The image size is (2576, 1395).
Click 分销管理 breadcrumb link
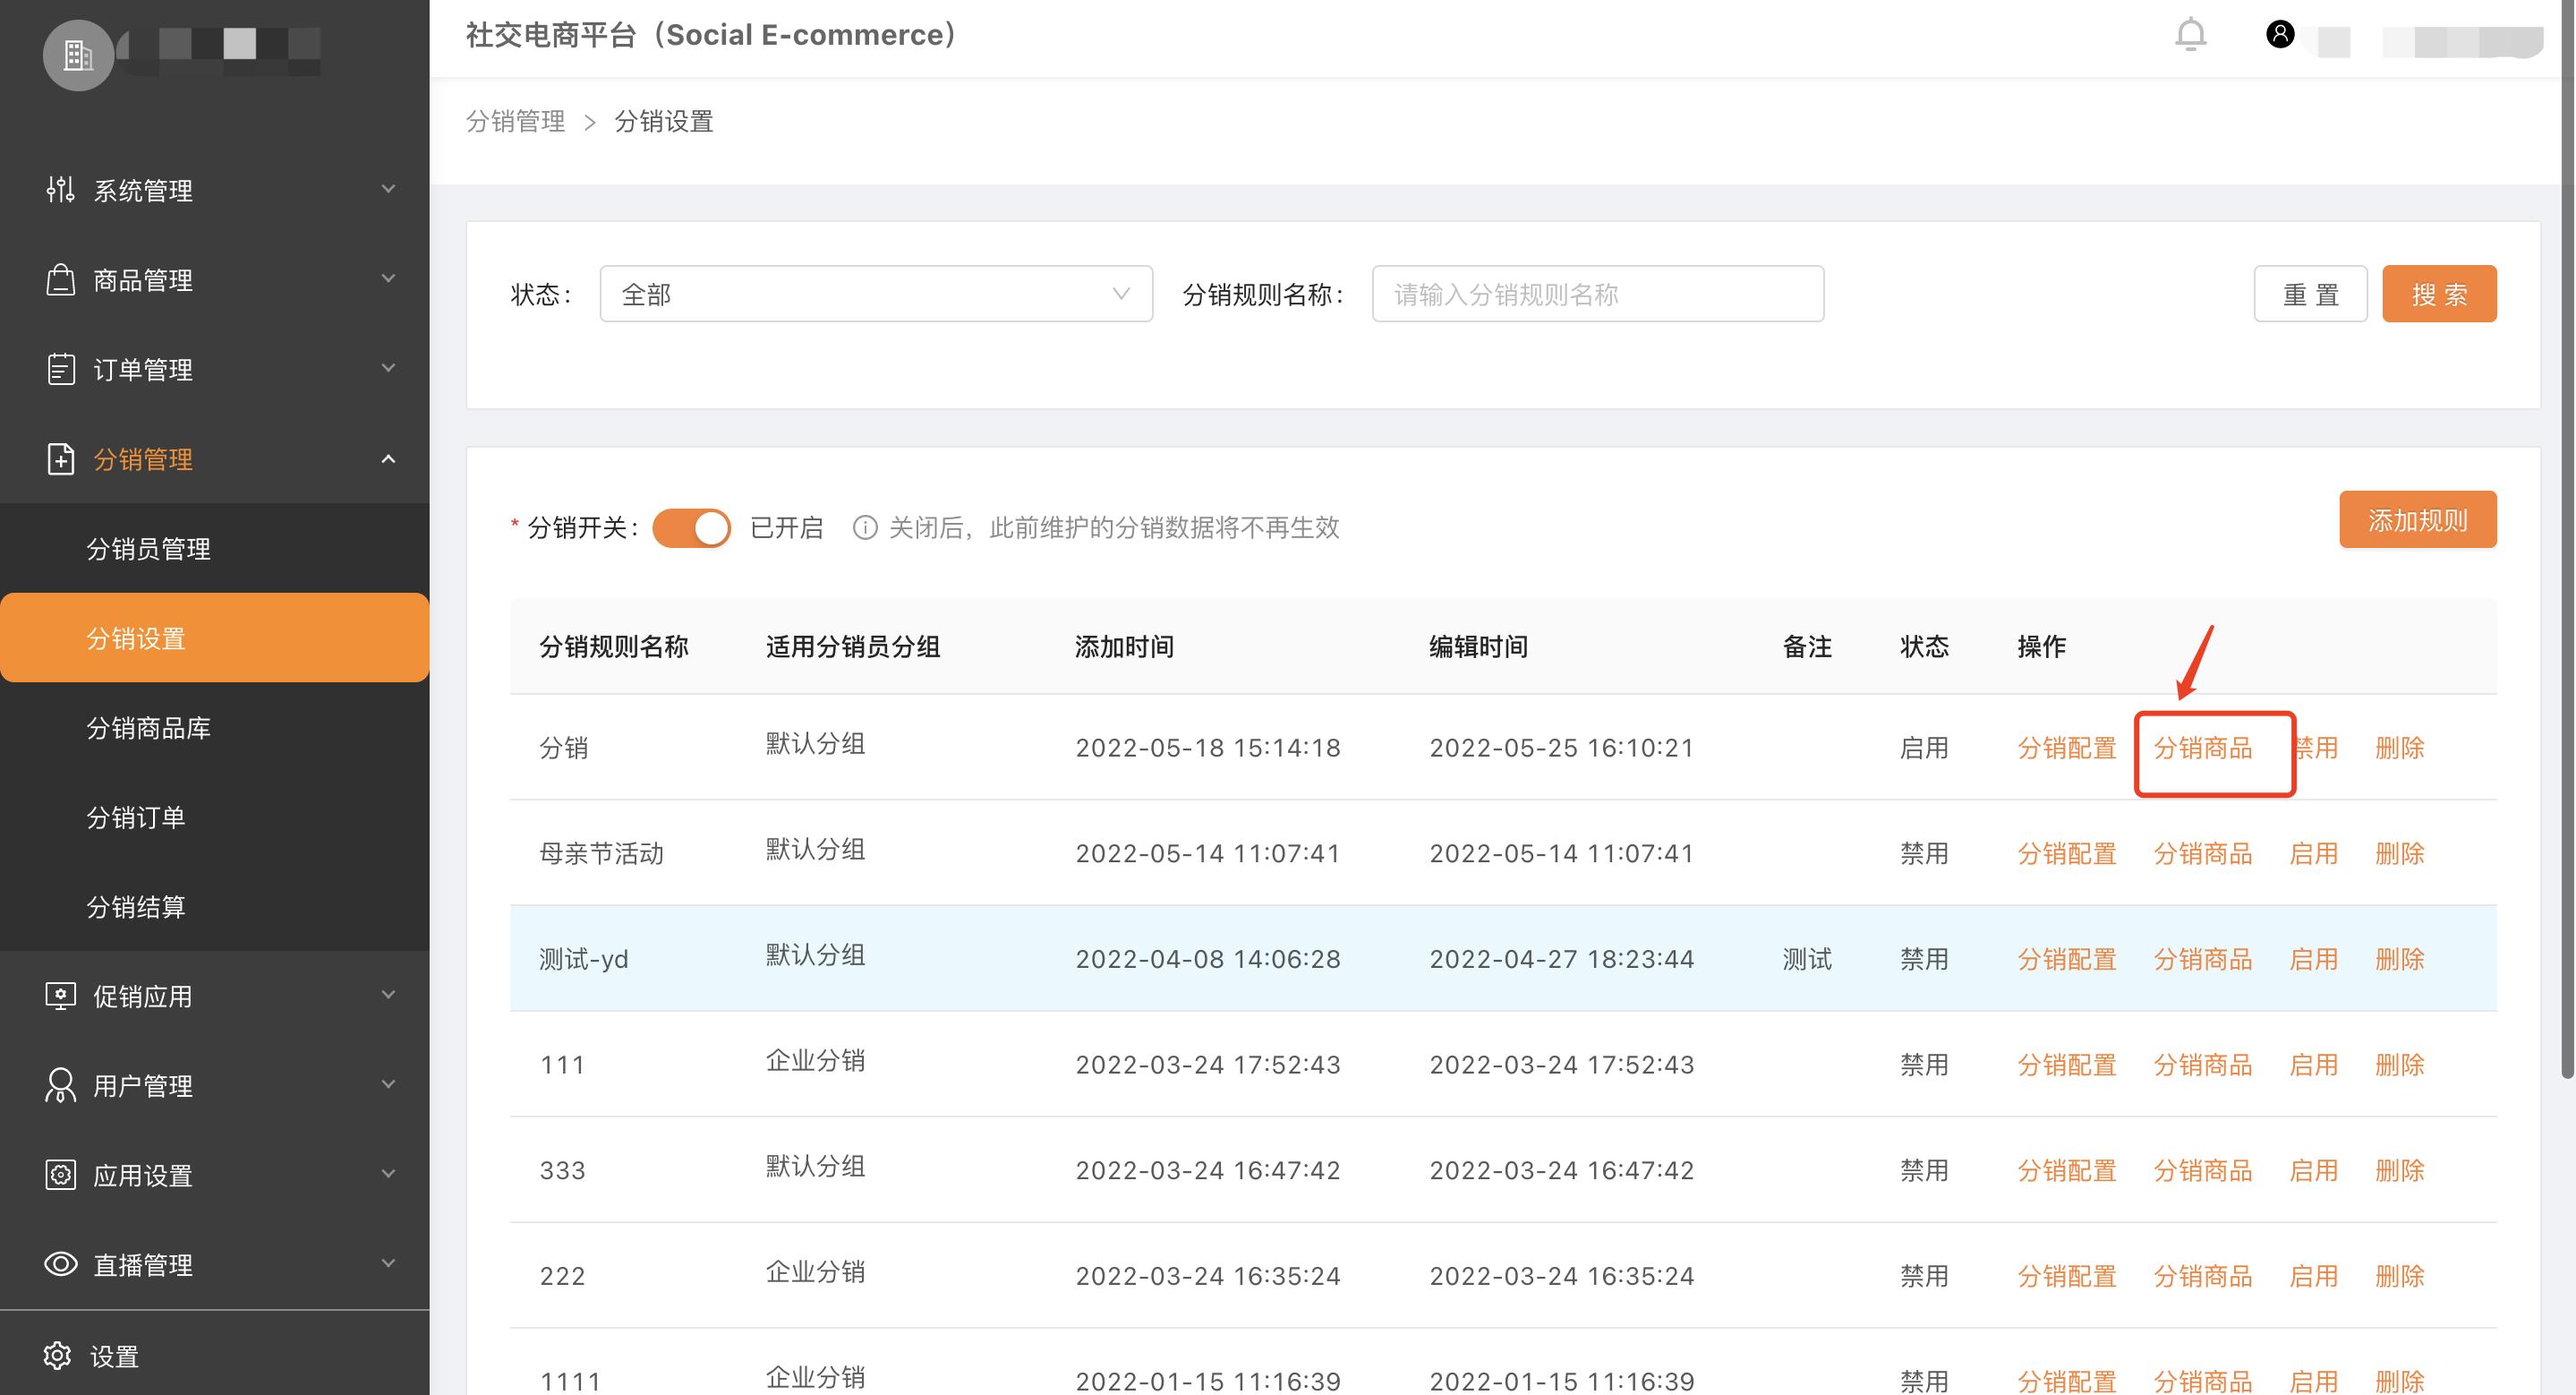(x=516, y=121)
